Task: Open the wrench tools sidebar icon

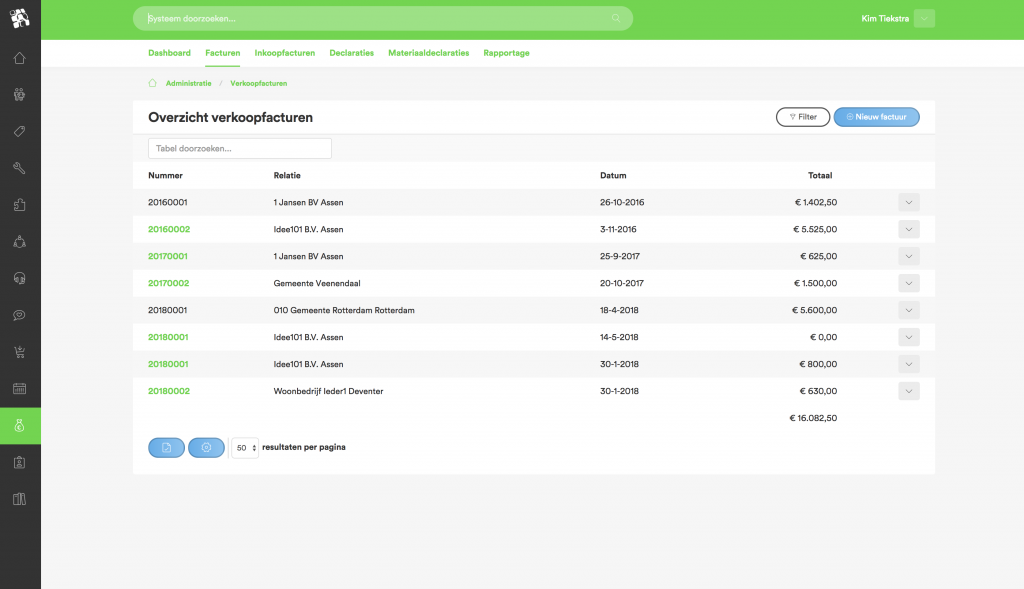Action: (x=20, y=168)
